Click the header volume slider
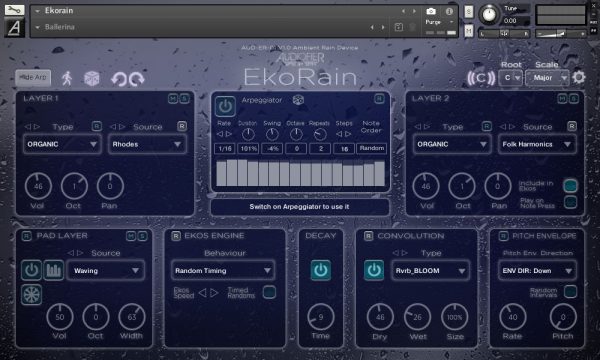Screen dimensions: 600x360 click(x=560, y=34)
